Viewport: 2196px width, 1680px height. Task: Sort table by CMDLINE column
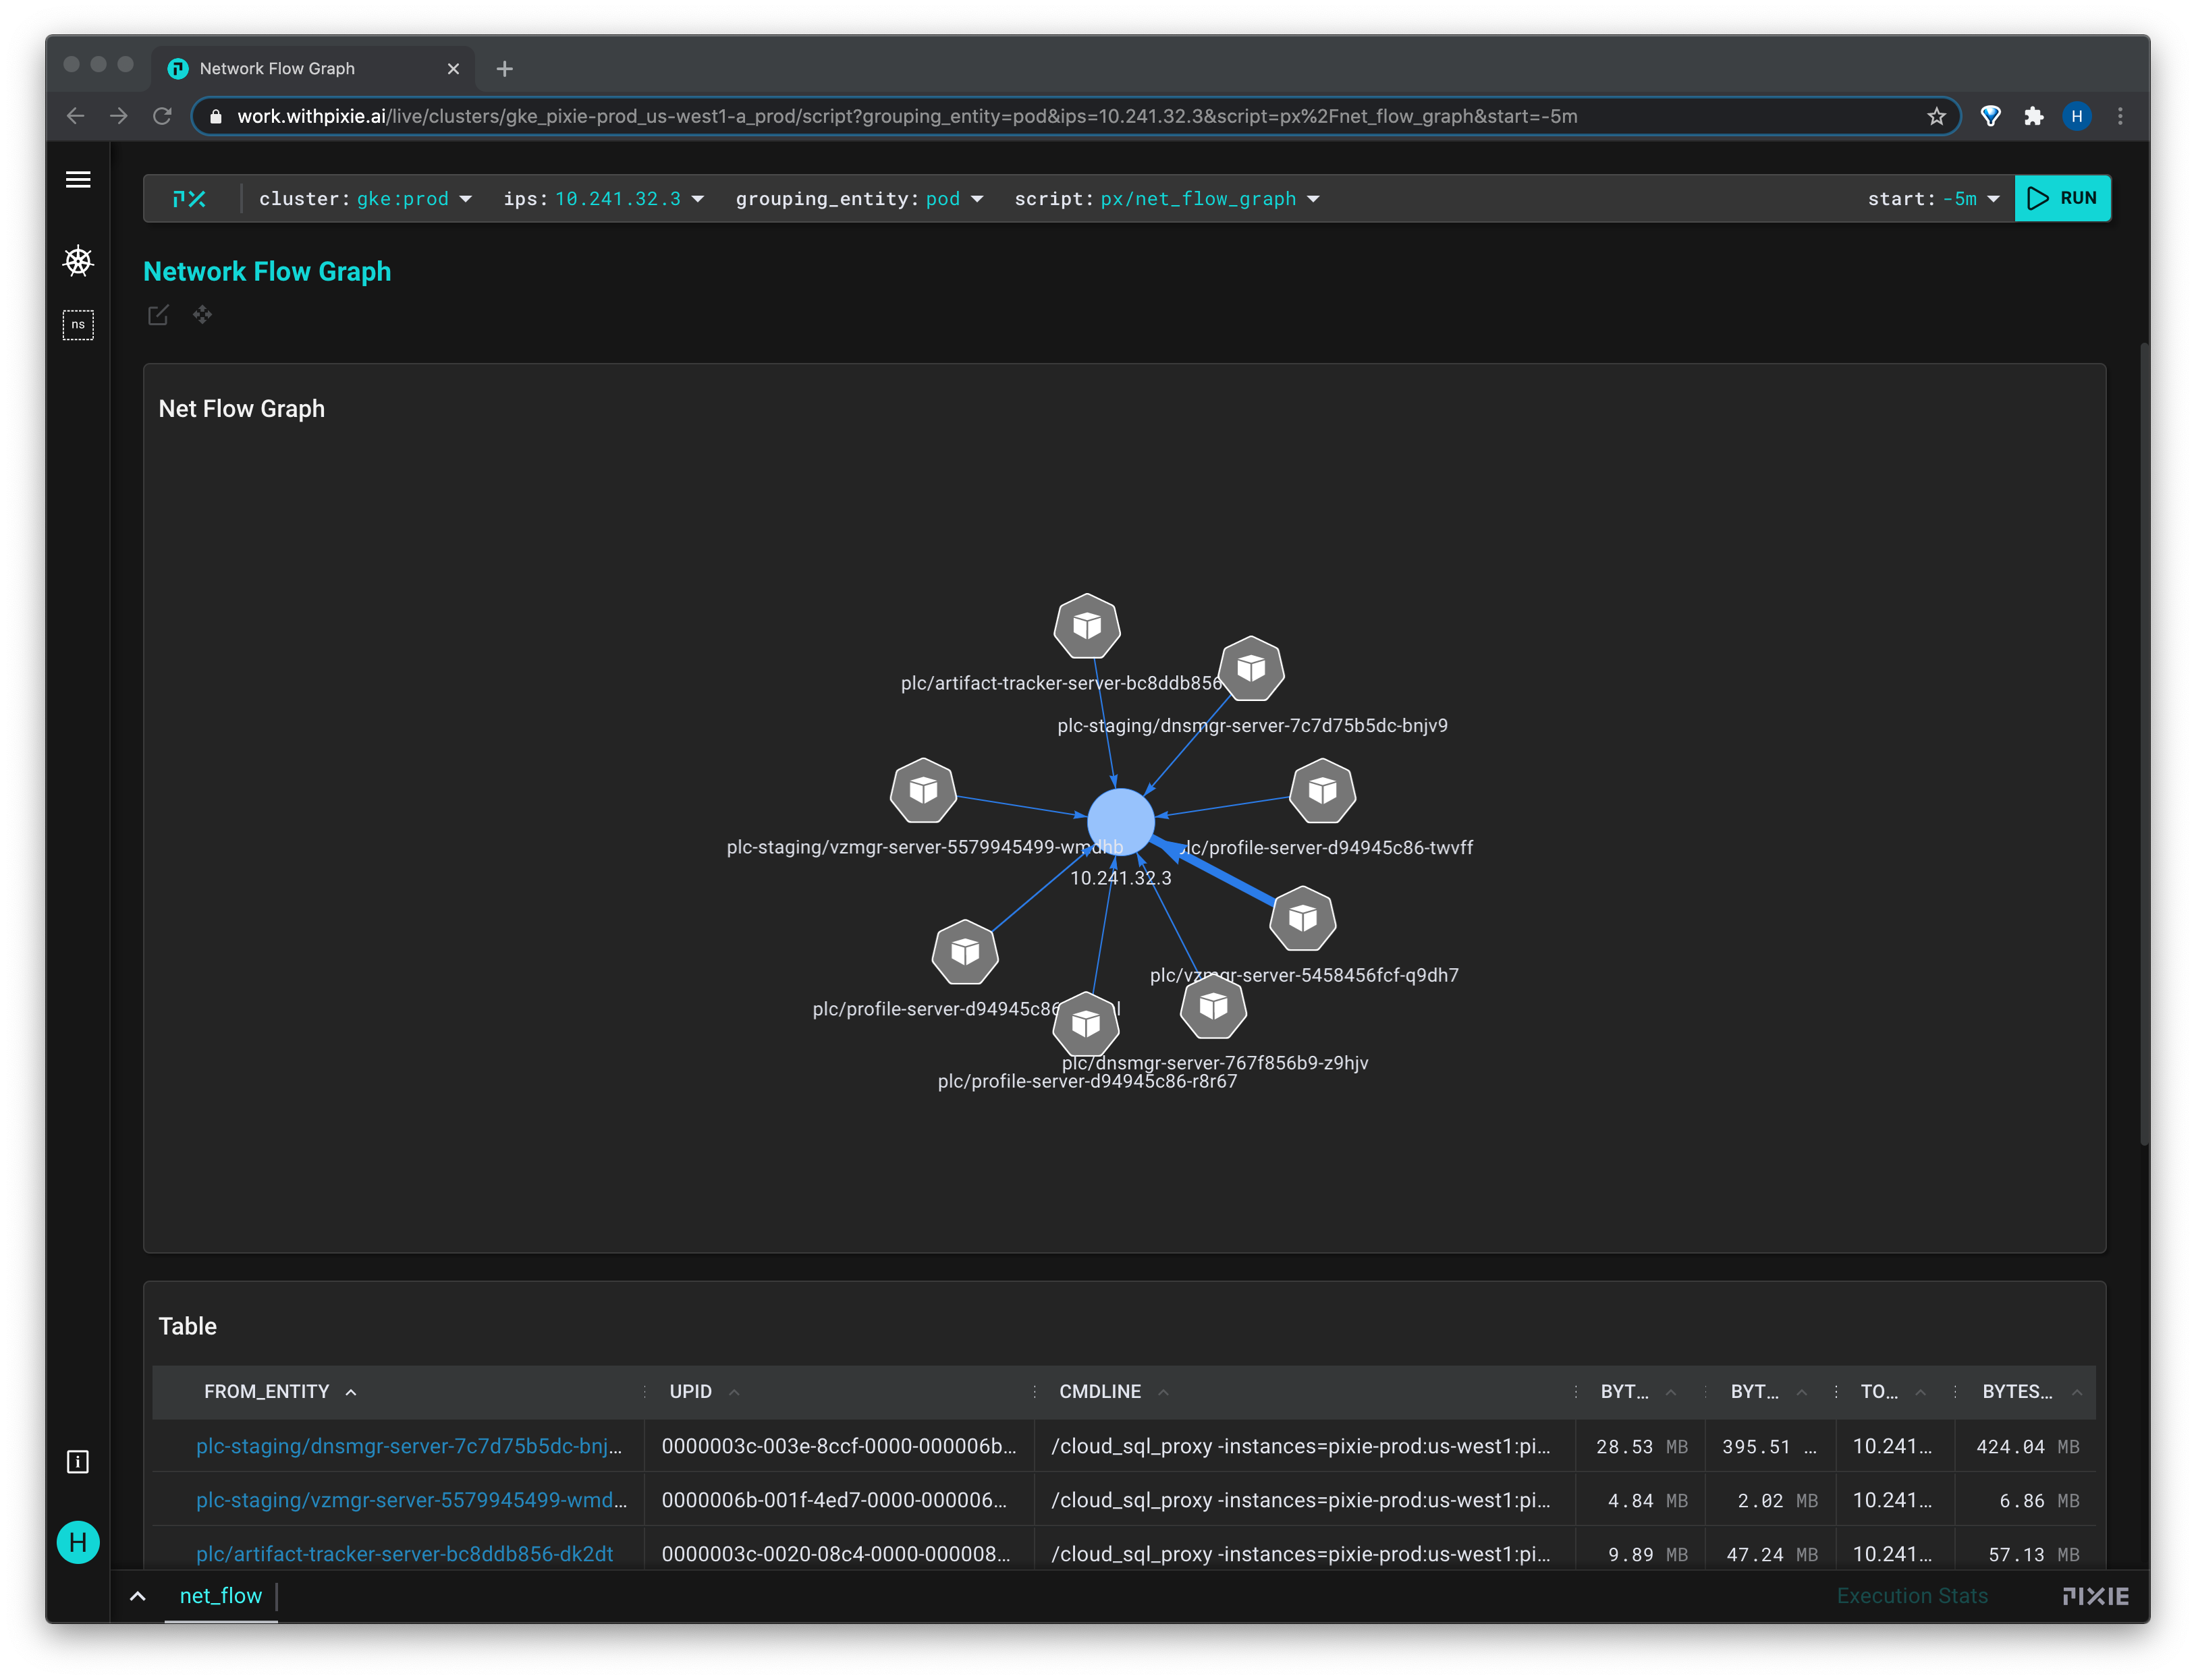tap(1100, 1392)
